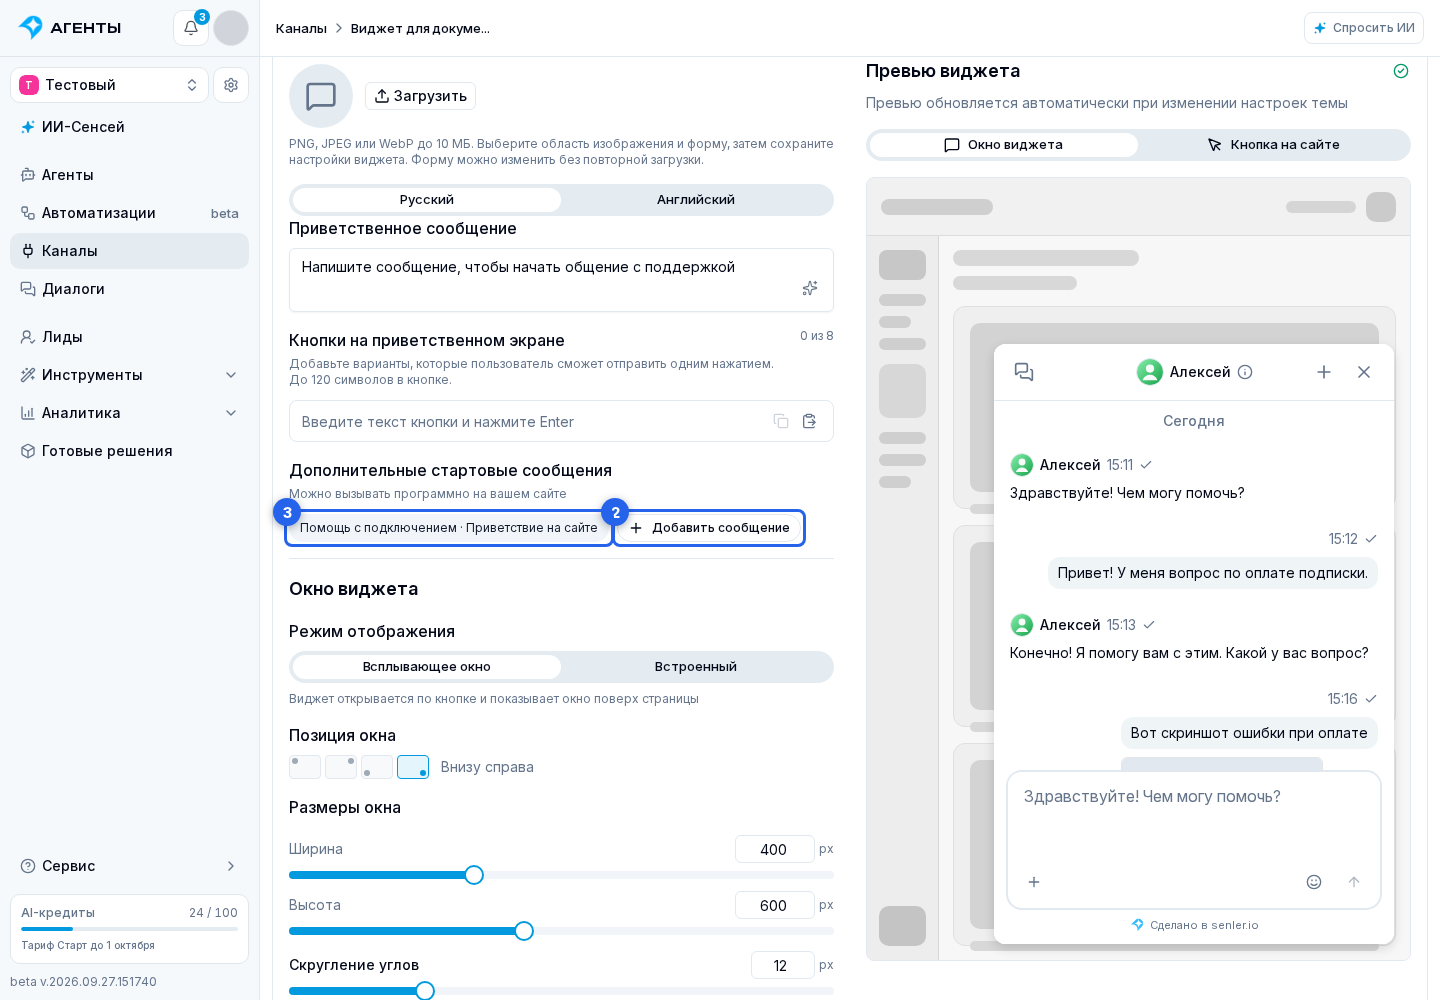Click the copy icon in button text field
The height and width of the screenshot is (1000, 1440).
781,421
